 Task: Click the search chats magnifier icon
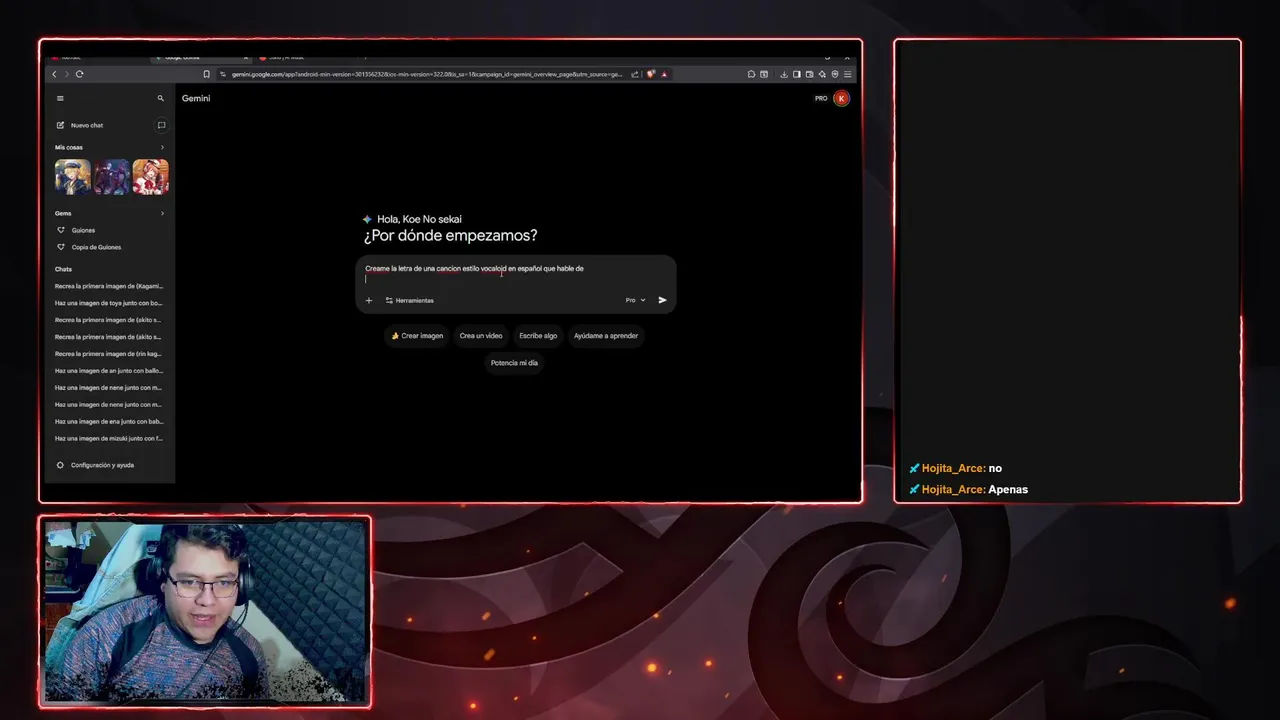160,98
